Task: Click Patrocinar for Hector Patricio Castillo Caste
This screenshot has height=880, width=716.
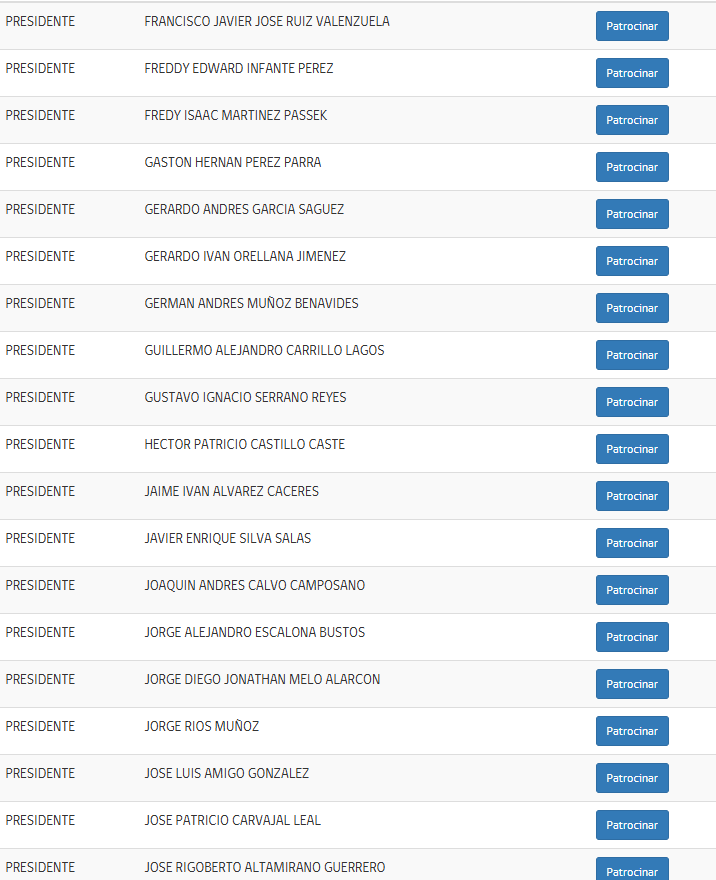Action: pyautogui.click(x=632, y=449)
